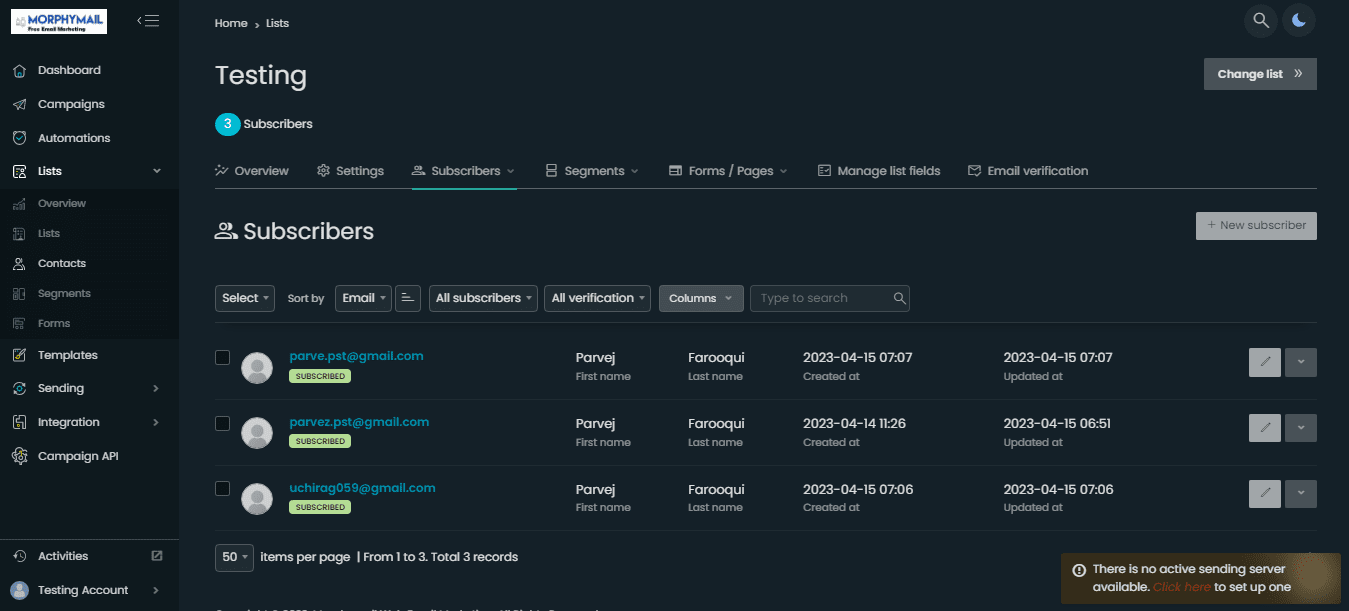Check the box for uchirag059@gmail.com
This screenshot has width=1349, height=611.
pos(223,489)
